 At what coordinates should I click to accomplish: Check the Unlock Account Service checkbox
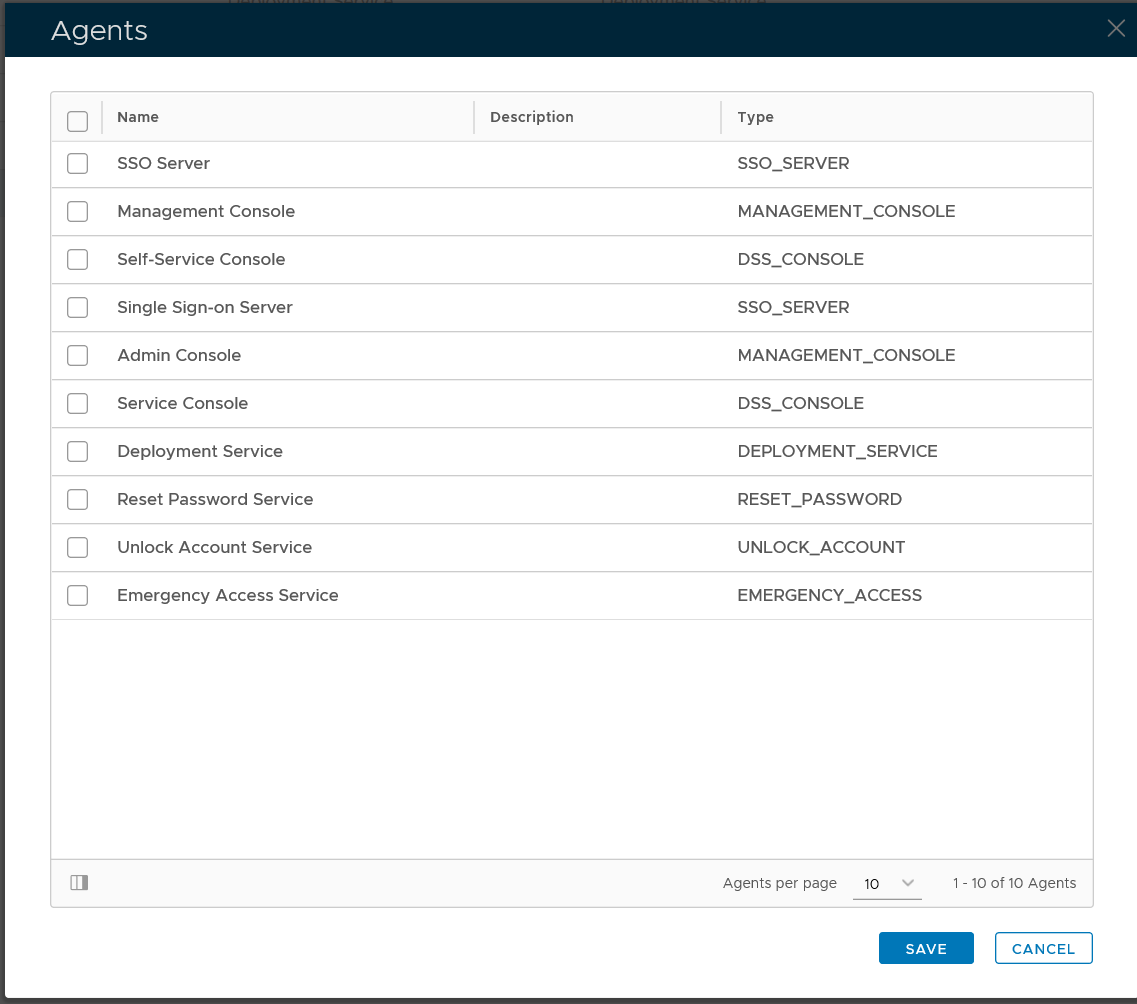pyautogui.click(x=78, y=548)
